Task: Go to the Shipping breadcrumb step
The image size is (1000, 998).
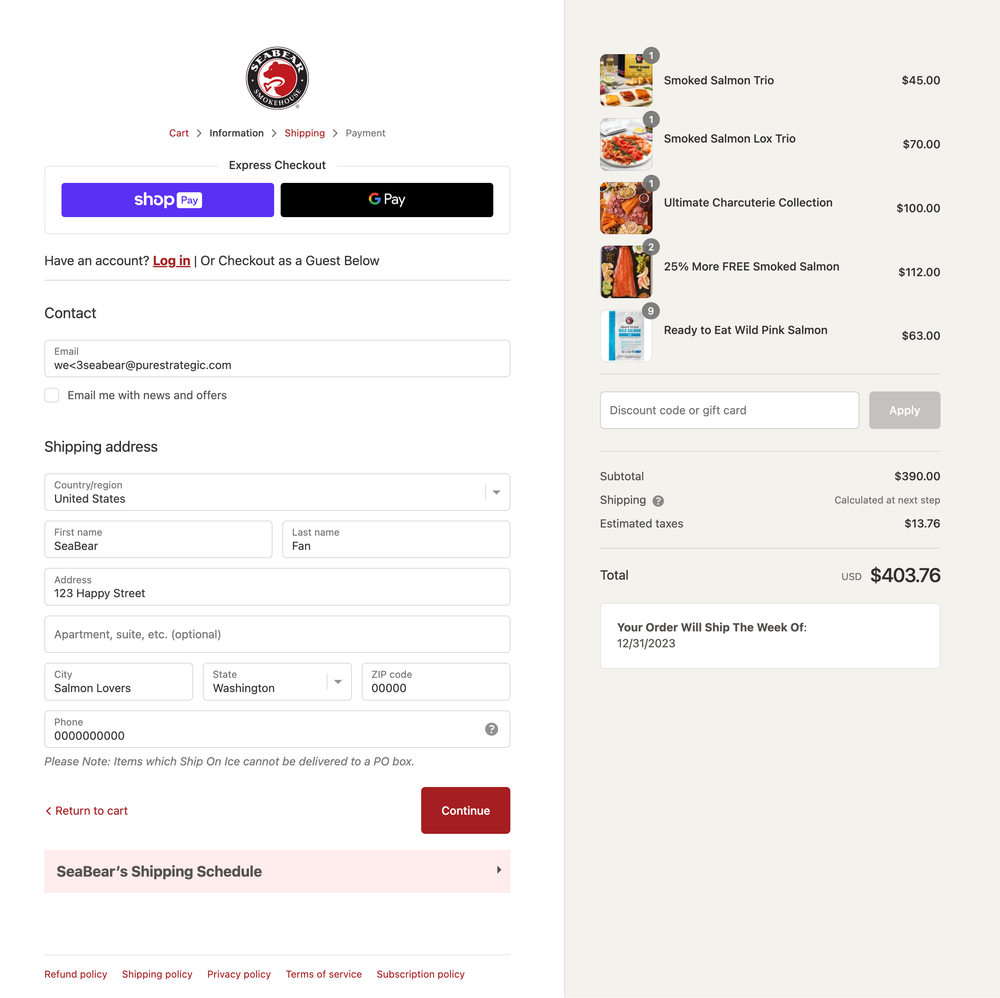Action: point(304,133)
